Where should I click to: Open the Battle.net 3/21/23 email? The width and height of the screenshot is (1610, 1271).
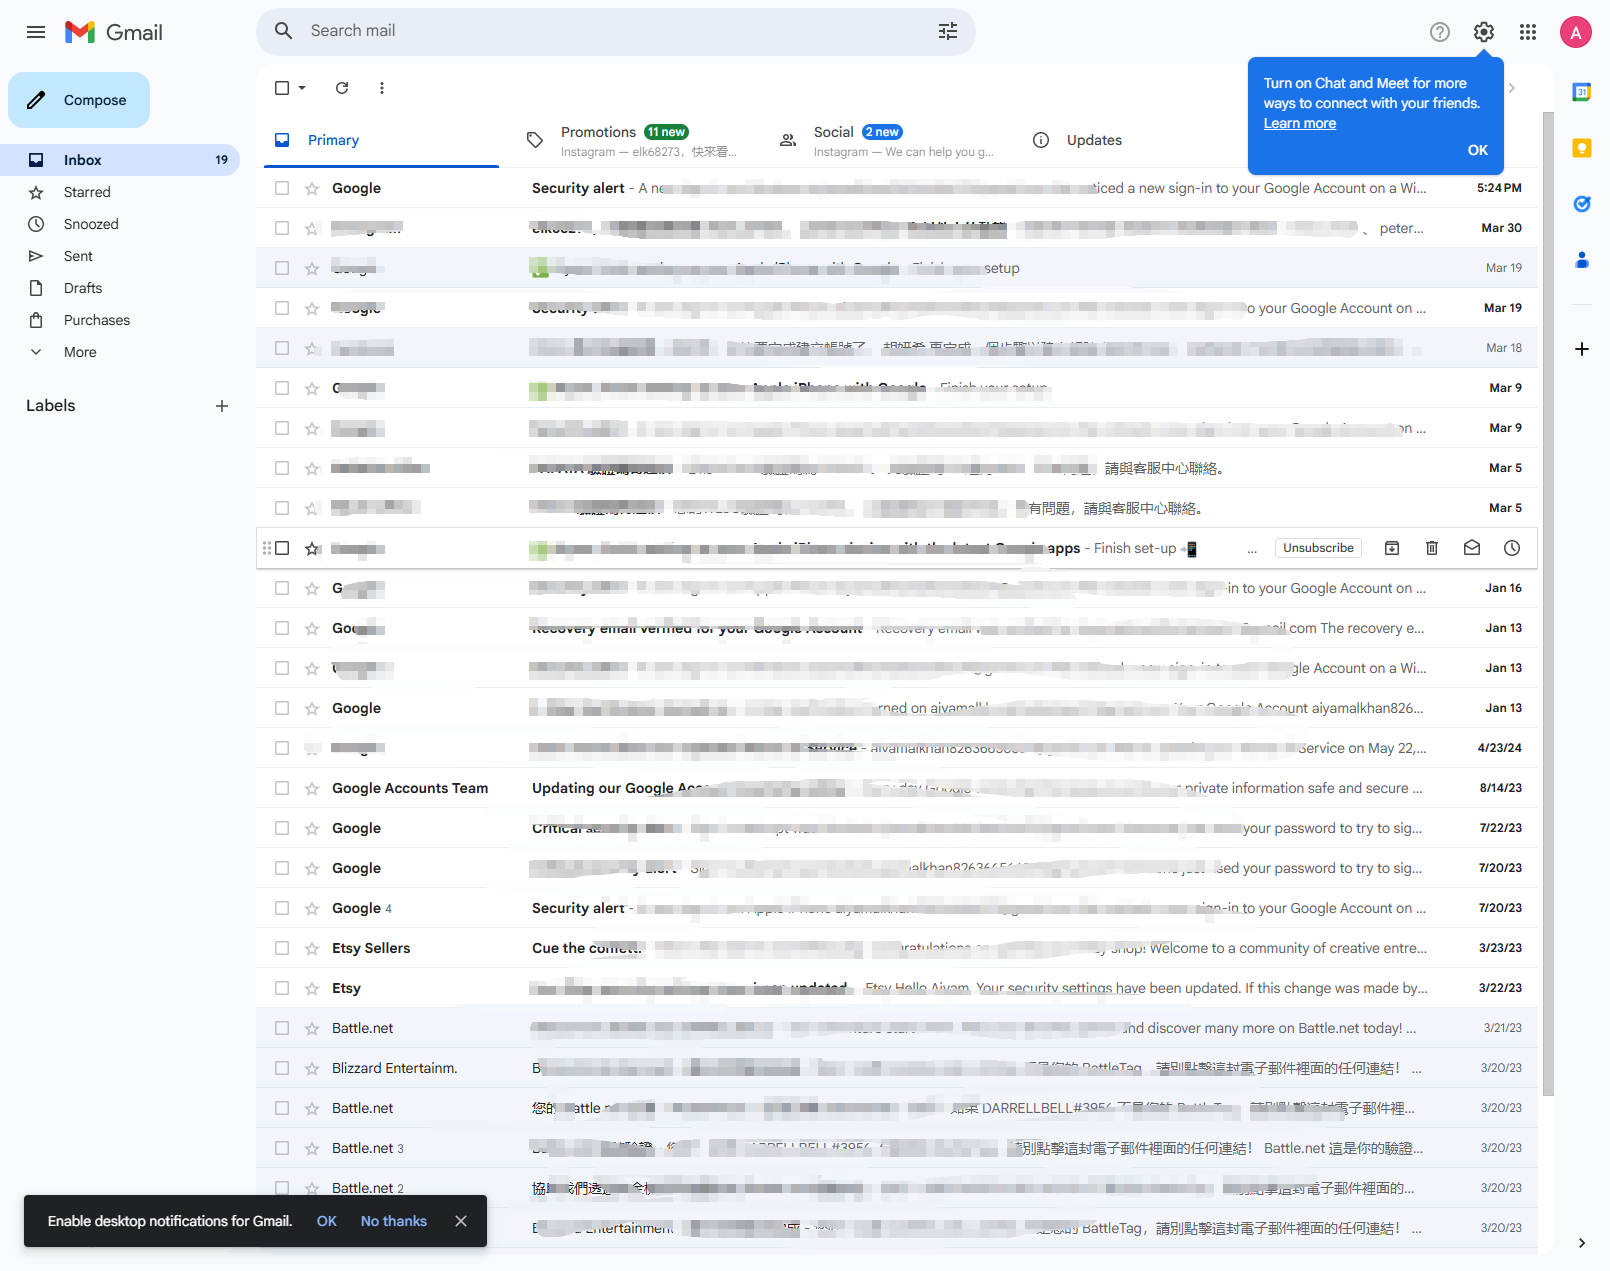coord(897,1028)
